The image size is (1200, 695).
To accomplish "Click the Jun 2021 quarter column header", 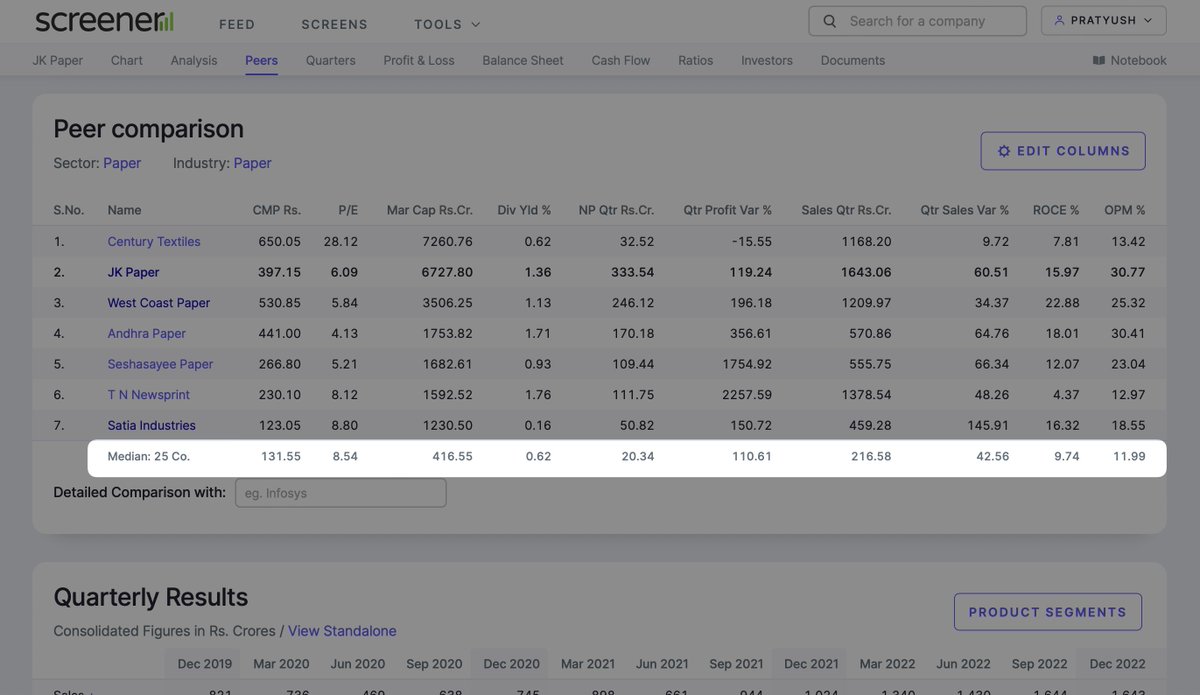I will click(x=662, y=664).
